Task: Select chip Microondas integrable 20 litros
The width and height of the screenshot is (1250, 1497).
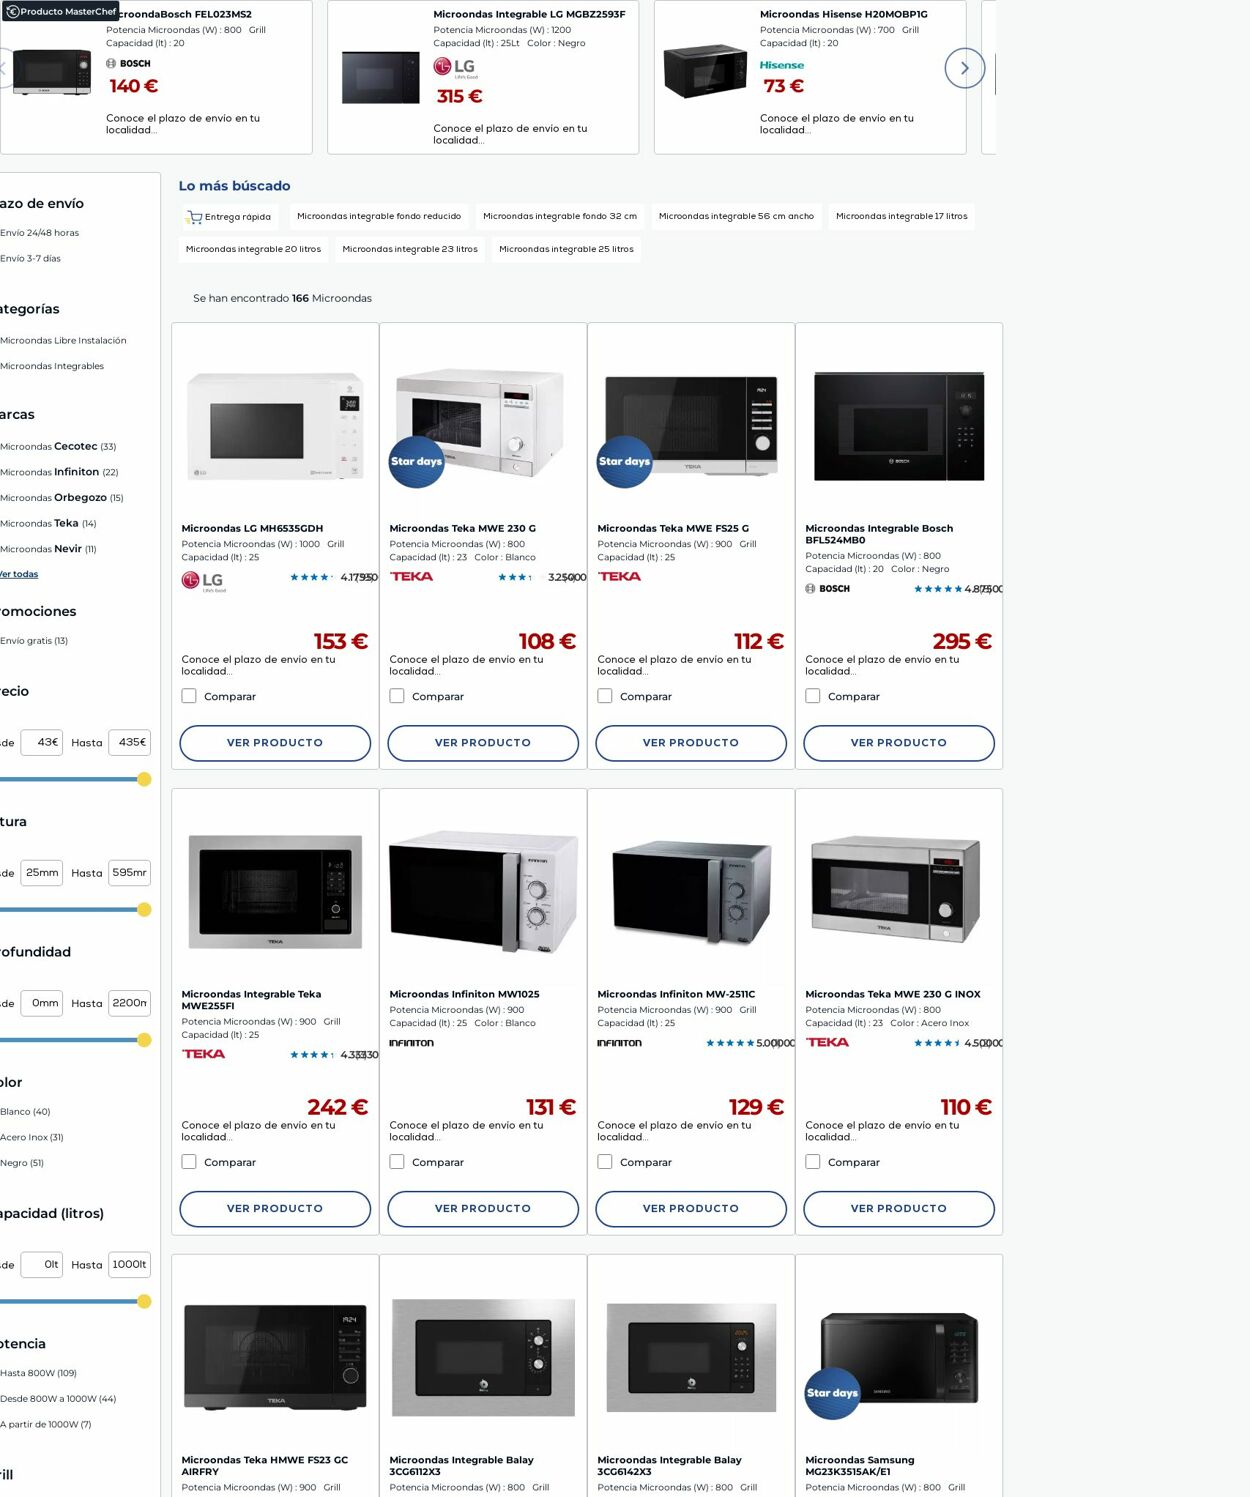Action: [253, 249]
